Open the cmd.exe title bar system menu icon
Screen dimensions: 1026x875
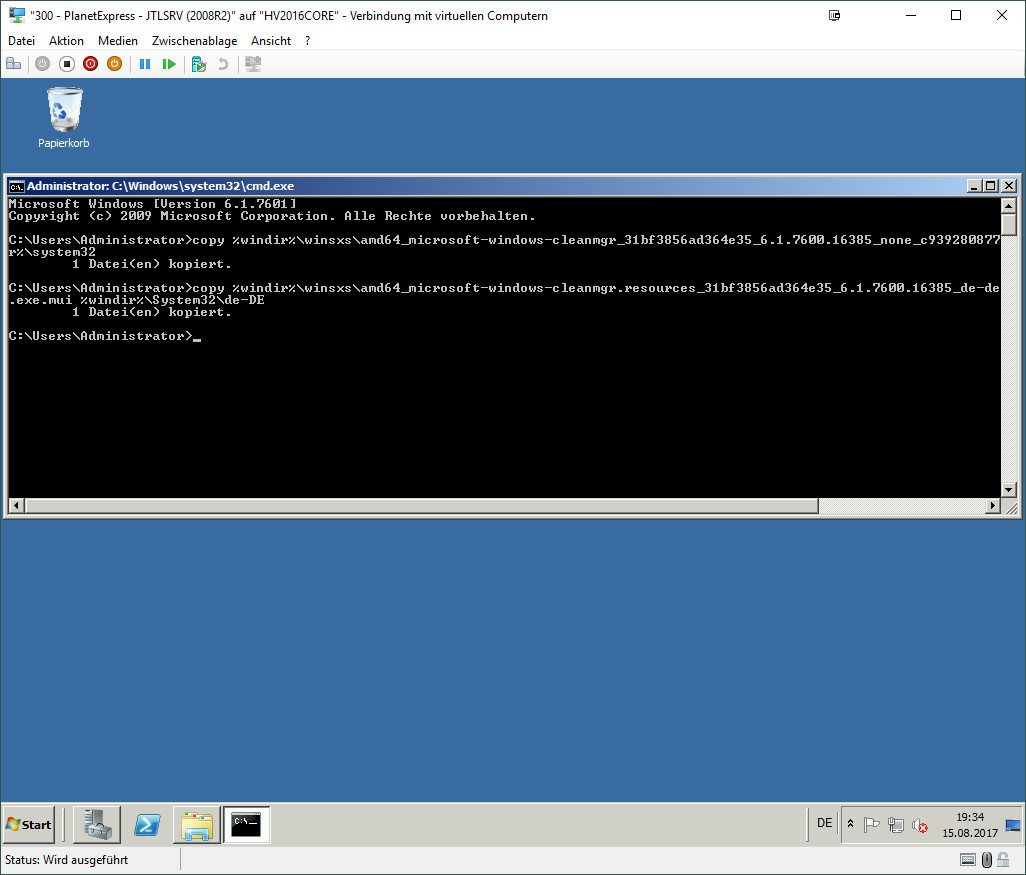16,186
